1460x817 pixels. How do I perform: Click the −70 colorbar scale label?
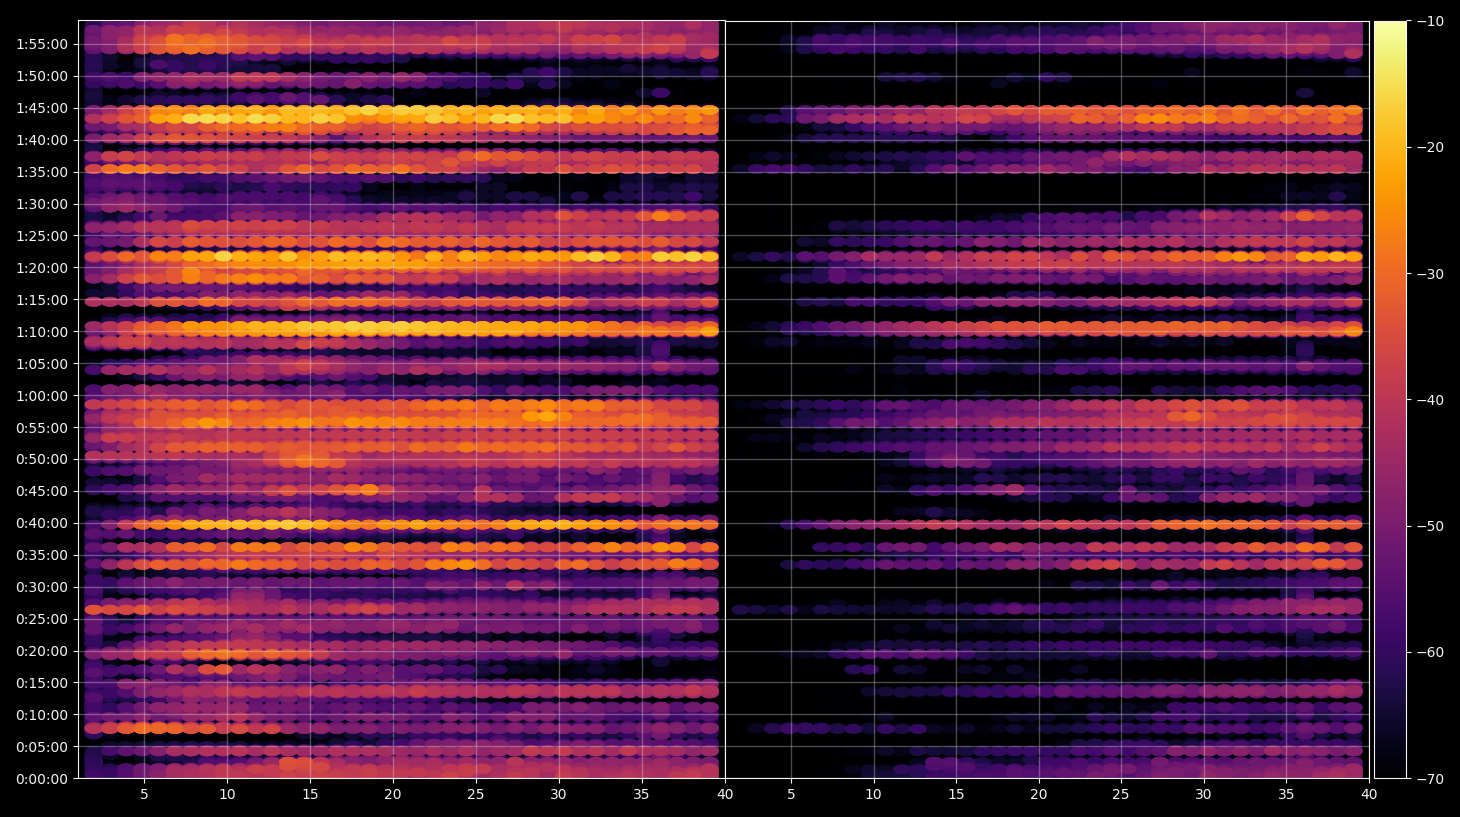pos(1429,779)
